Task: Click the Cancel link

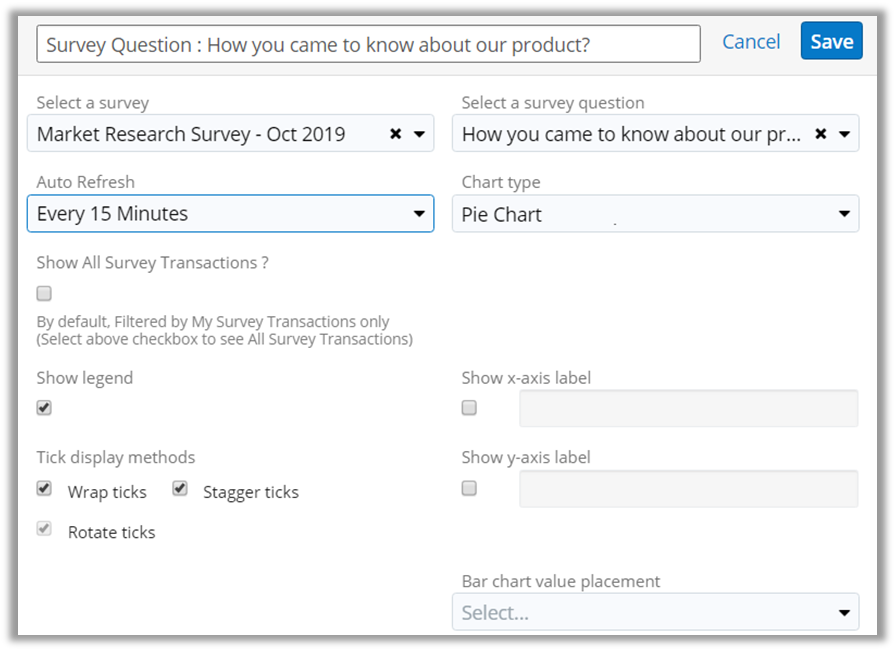Action: click(x=751, y=42)
